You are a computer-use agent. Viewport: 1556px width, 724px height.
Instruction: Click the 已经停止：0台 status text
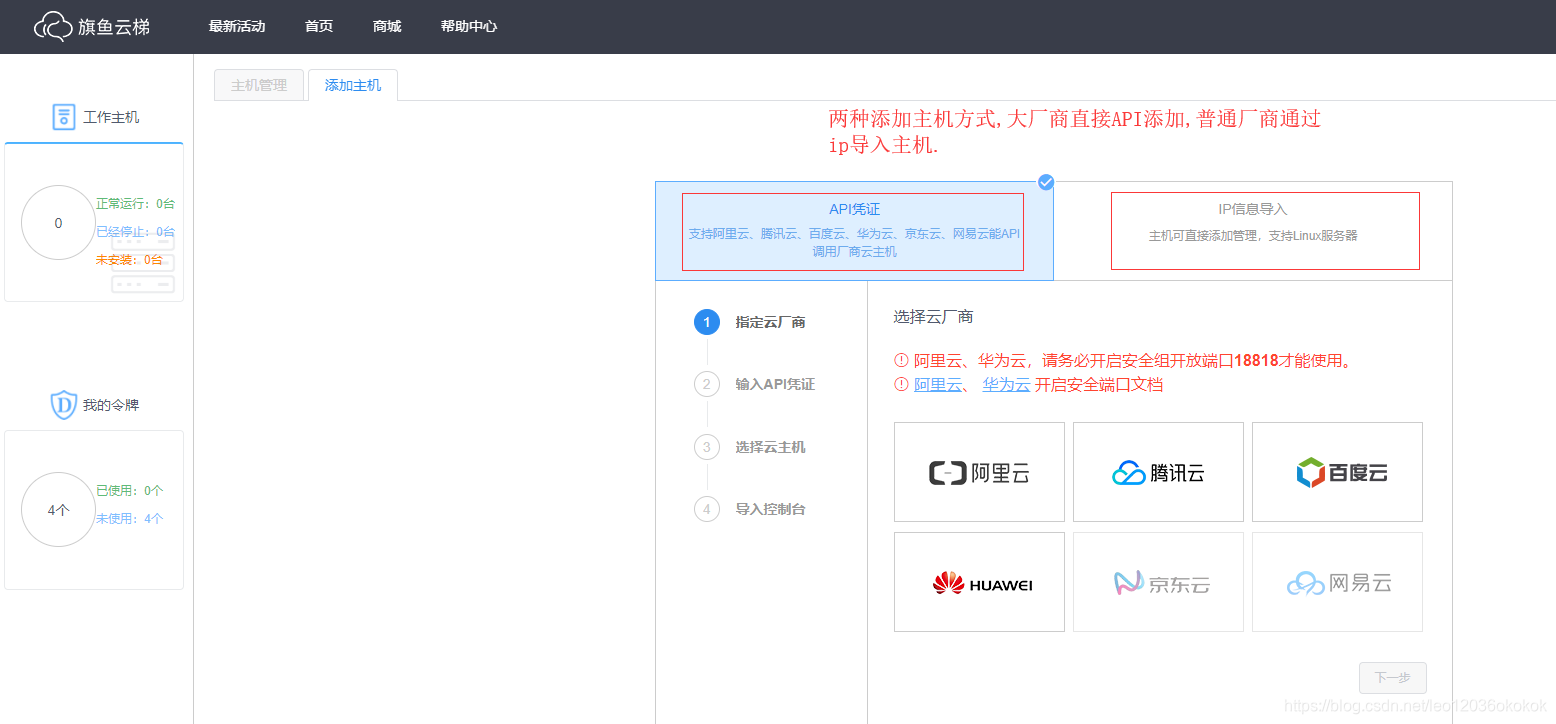click(135, 232)
